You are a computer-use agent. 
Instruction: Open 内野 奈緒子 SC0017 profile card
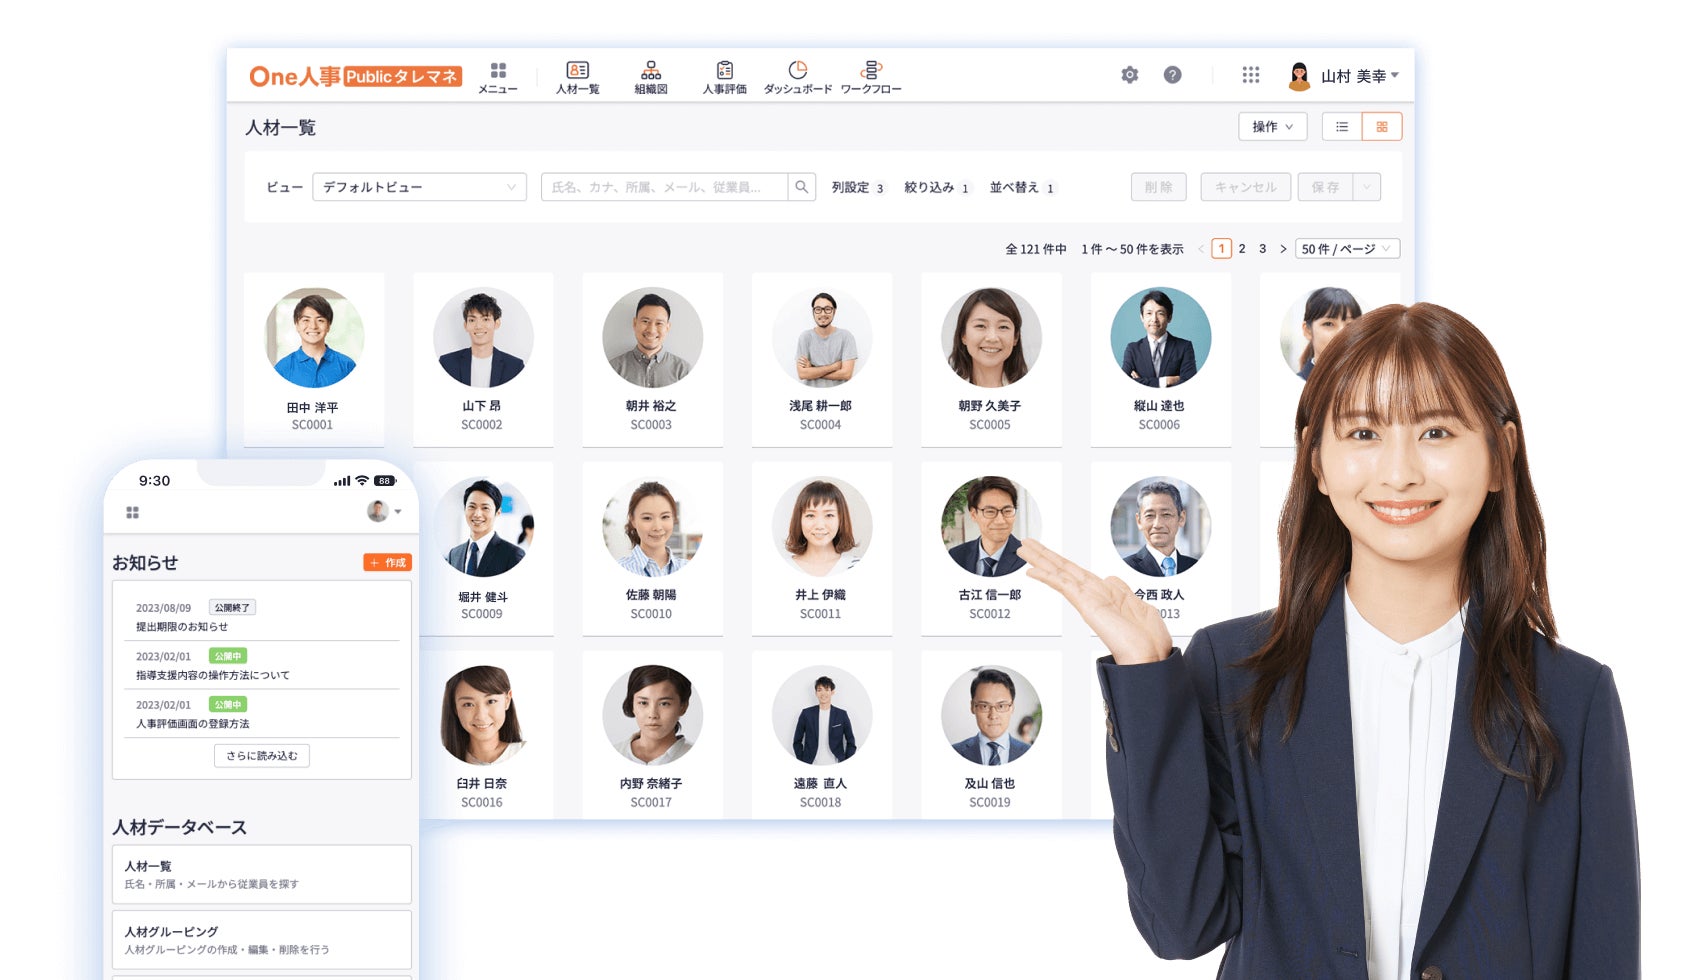652,735
